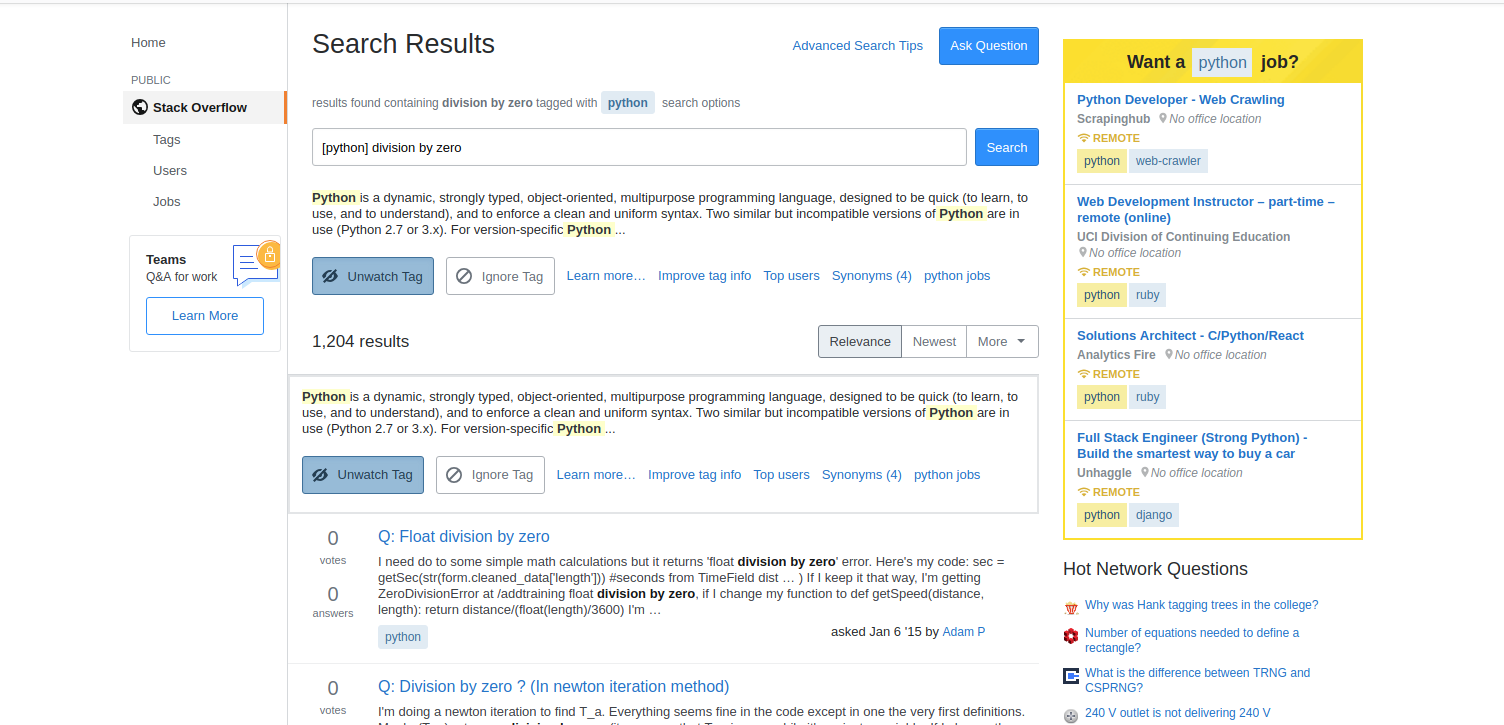The height and width of the screenshot is (725, 1504).
Task: Open Python Developer - Web Crawling job
Action: 1181,100
